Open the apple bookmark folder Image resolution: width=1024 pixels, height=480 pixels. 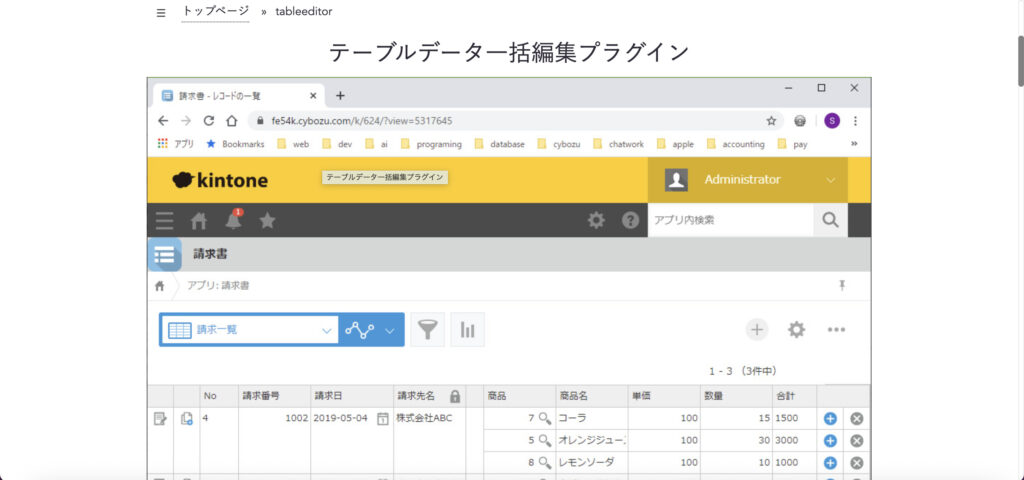tap(675, 144)
